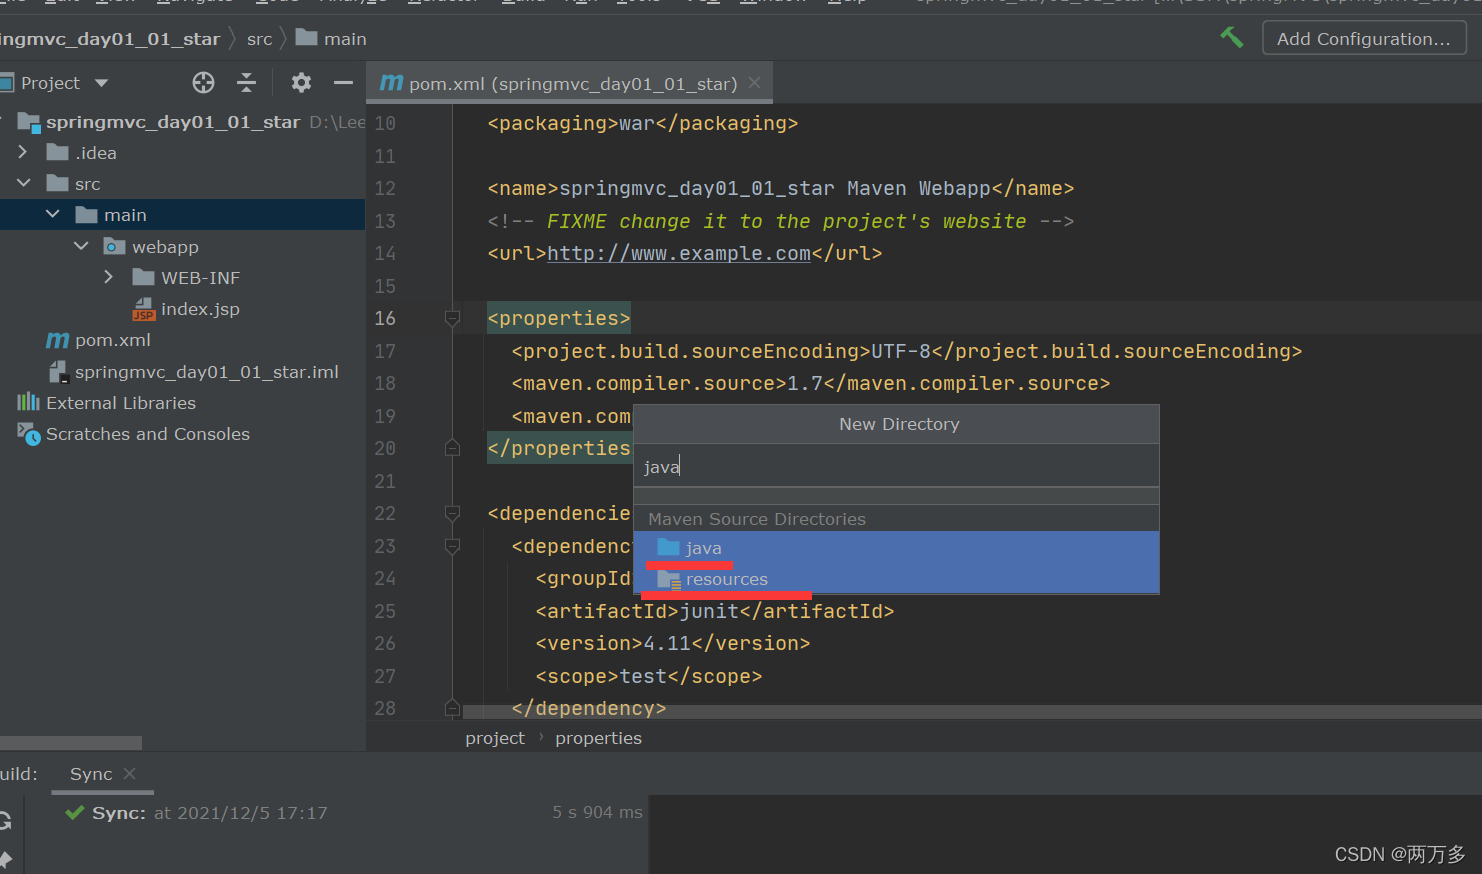Collapse the src folder
1482x874 pixels.
[23, 183]
